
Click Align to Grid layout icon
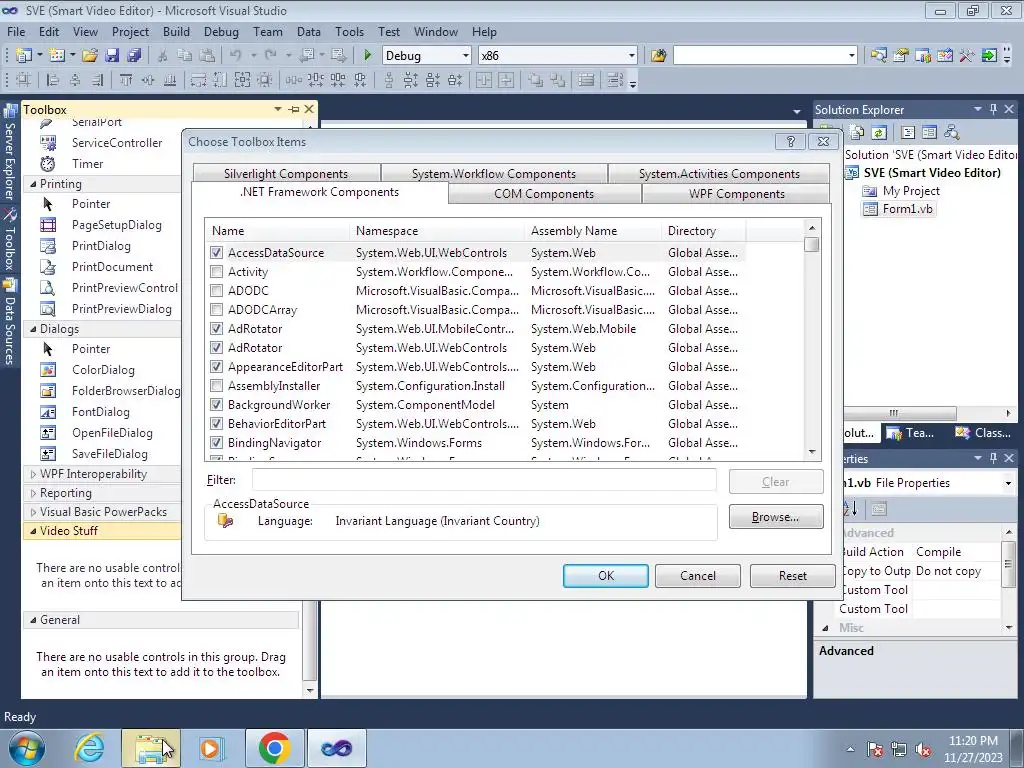[x=24, y=80]
